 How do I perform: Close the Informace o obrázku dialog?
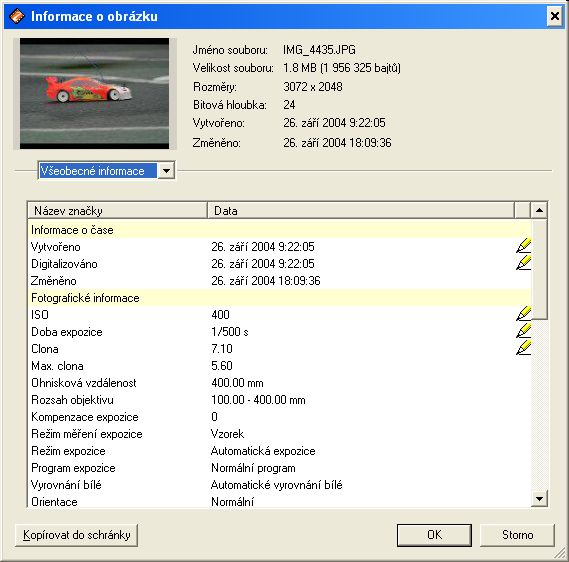pos(554,16)
